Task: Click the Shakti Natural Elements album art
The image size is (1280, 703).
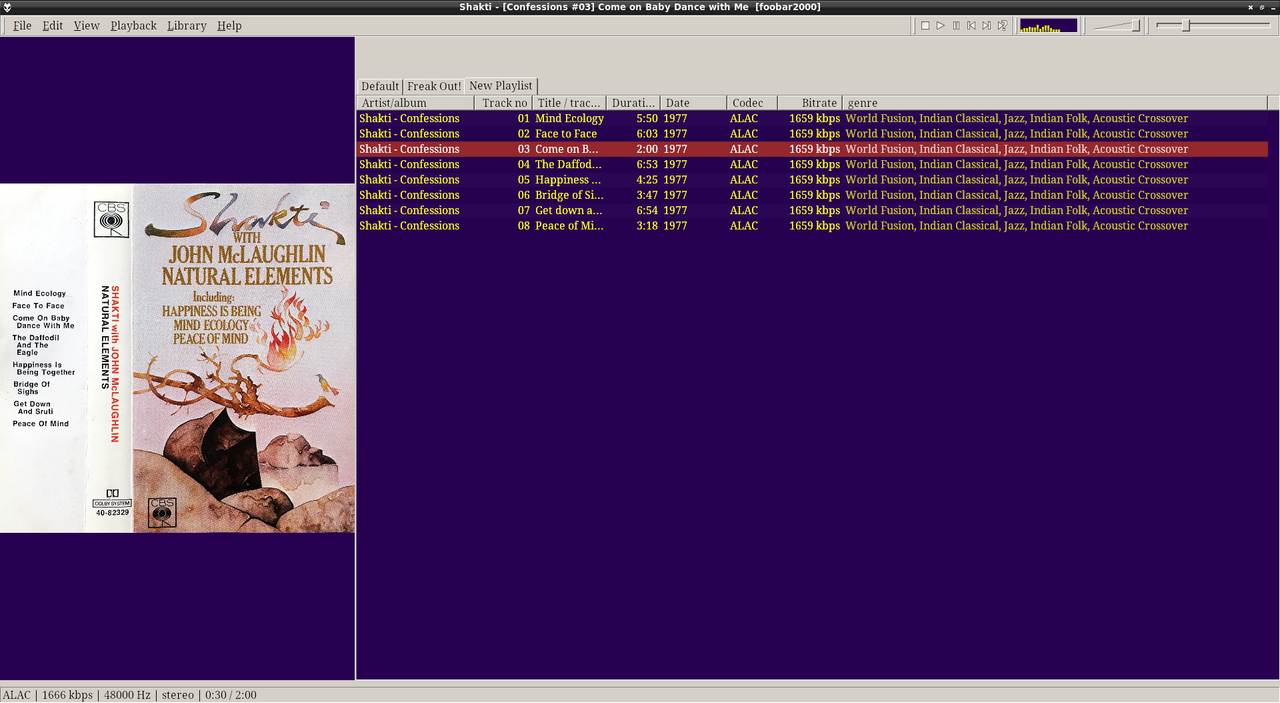Action: [177, 358]
